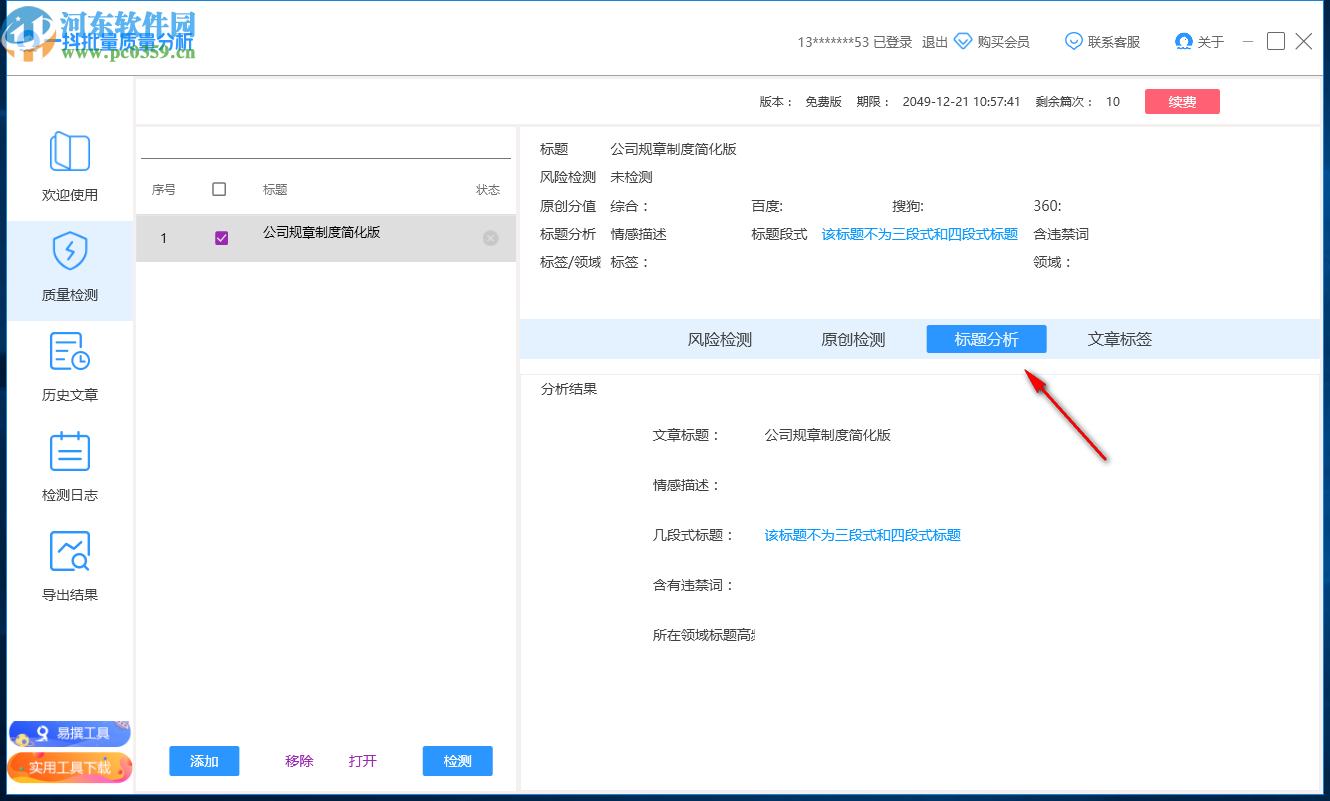The height and width of the screenshot is (801, 1330).
Task: Select the 质量检测 quality detection icon
Action: tap(69, 266)
